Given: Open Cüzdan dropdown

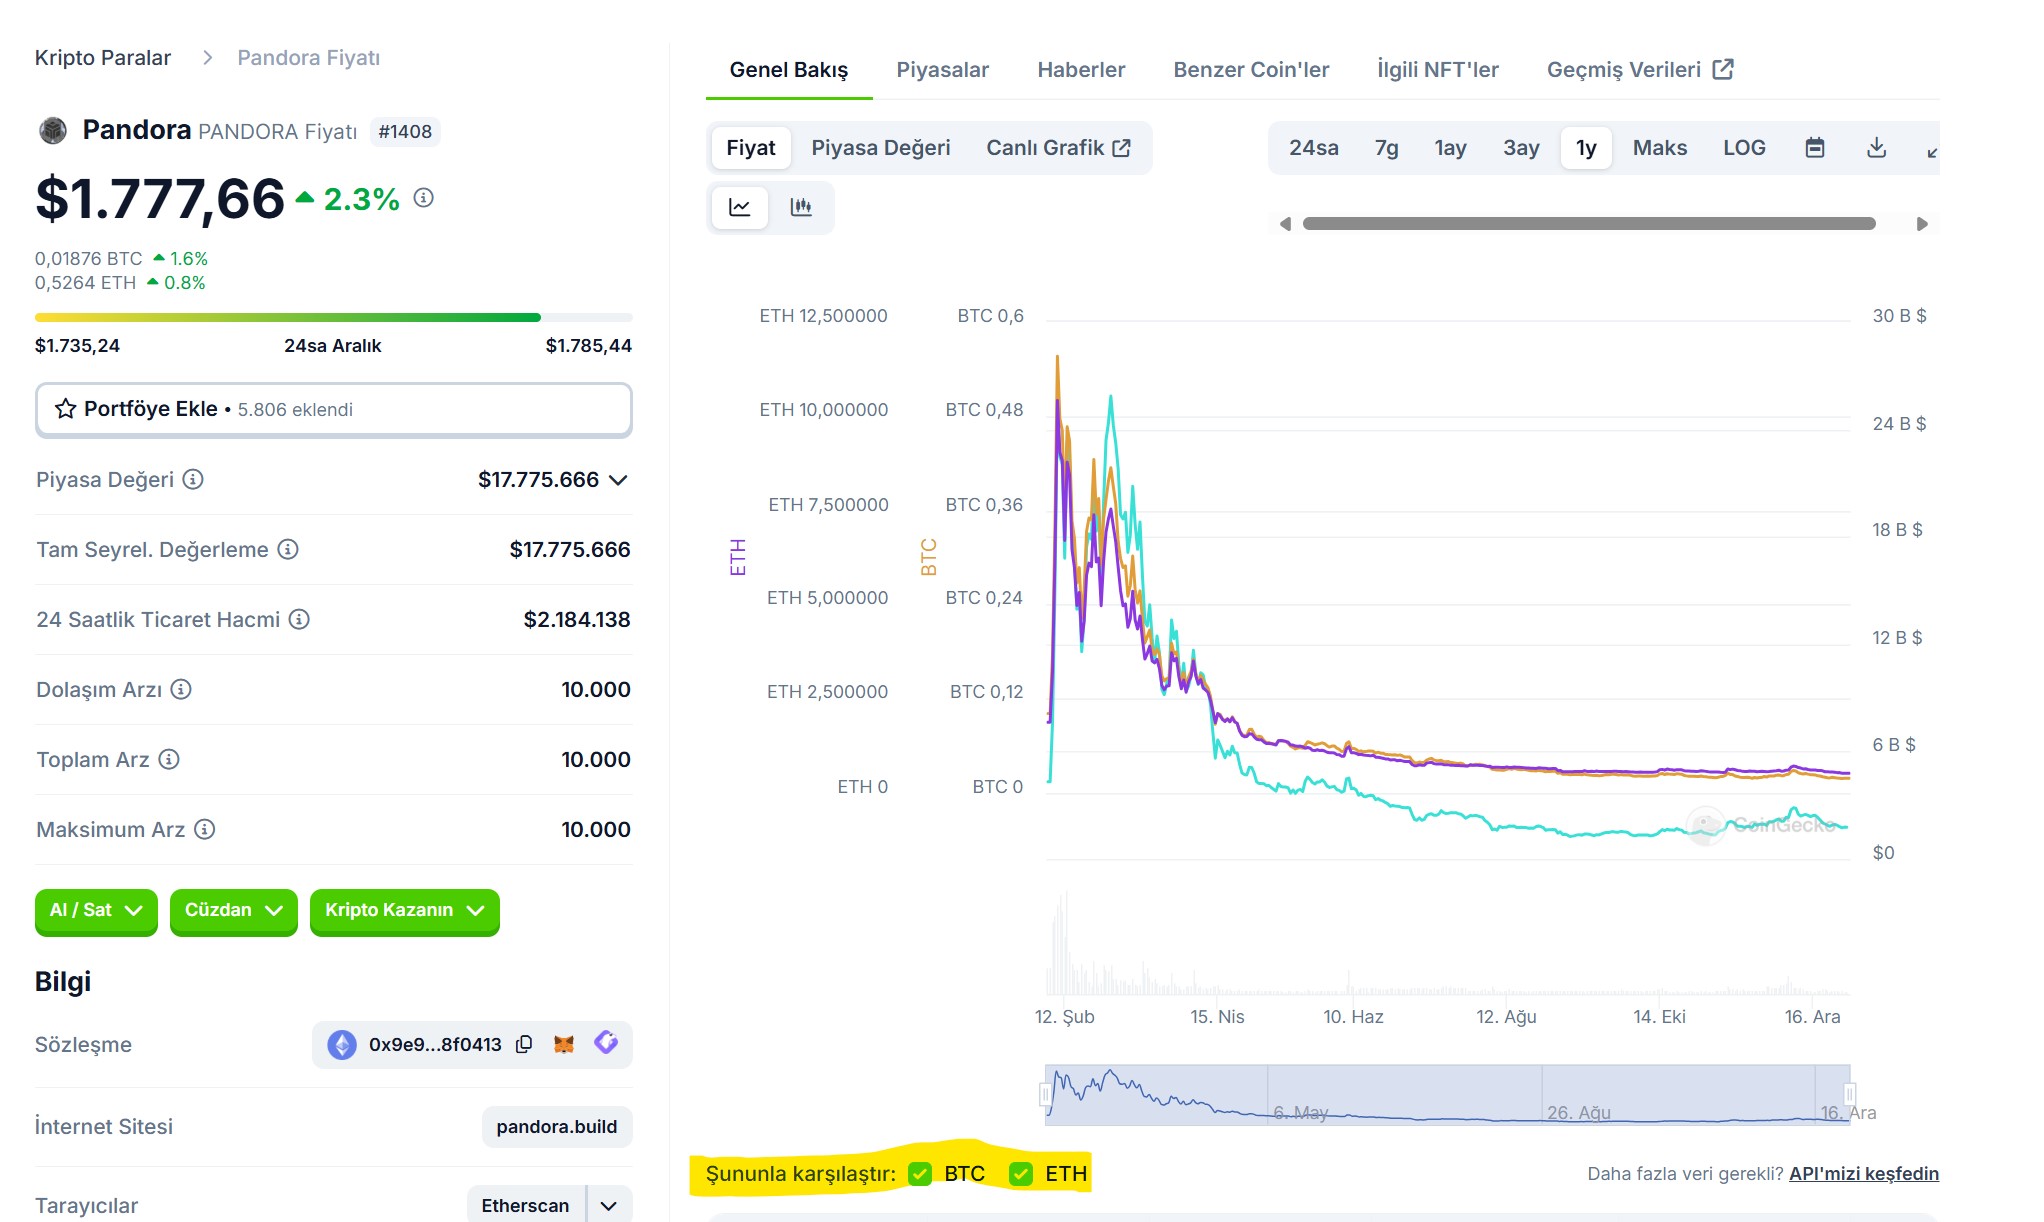Looking at the screenshot, I should click(234, 911).
